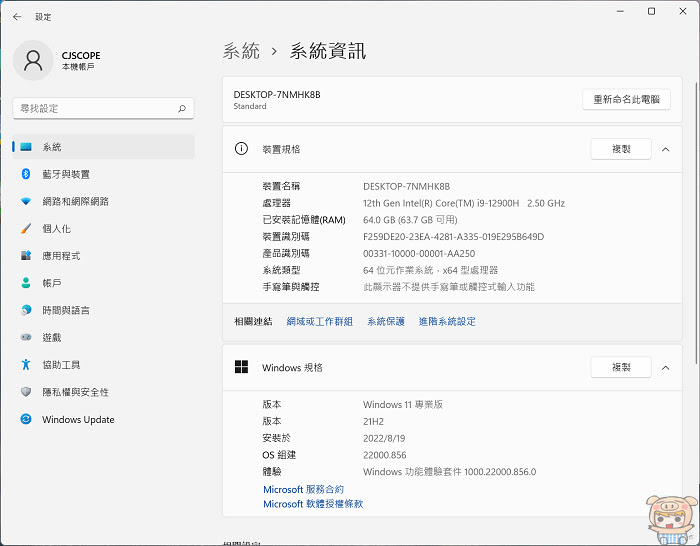Click the Bluetooth icon in sidebar
The height and width of the screenshot is (546, 700).
click(26, 174)
